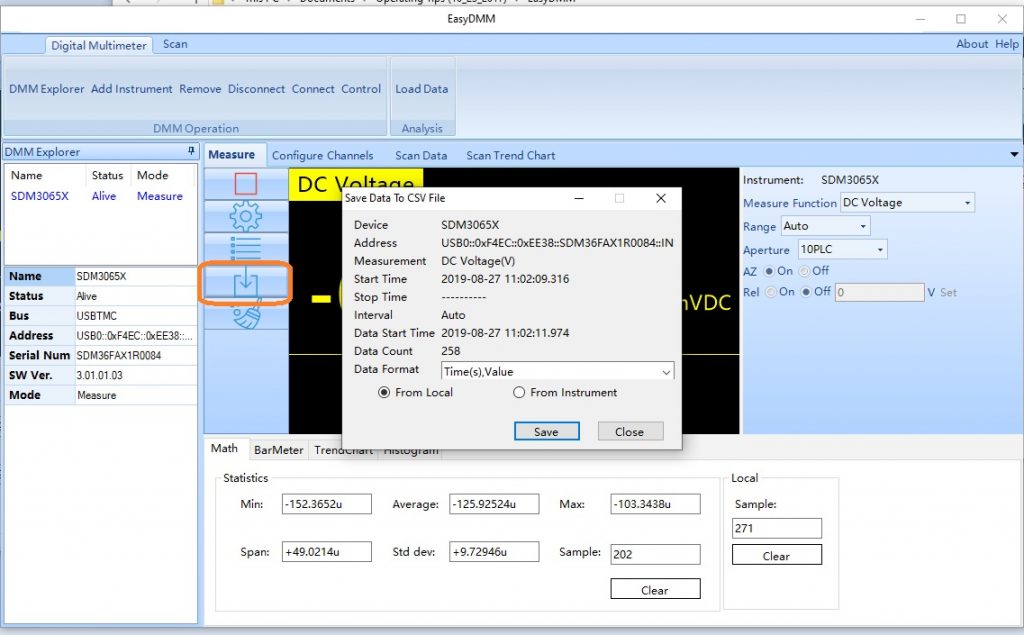The image size is (1024, 635).
Task: Click Load Data in Analysis group
Action: coord(421,89)
